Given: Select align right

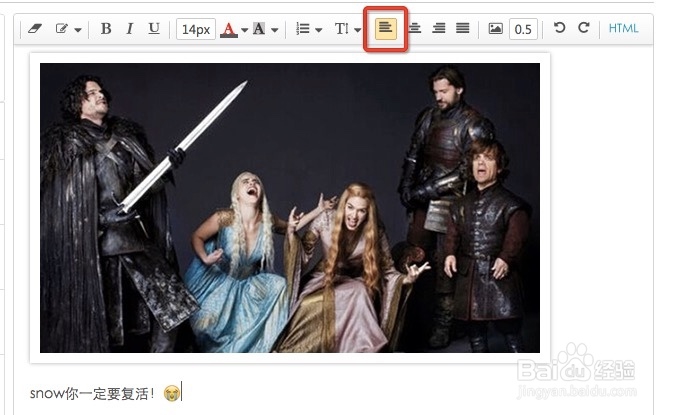Looking at the screenshot, I should click(439, 28).
